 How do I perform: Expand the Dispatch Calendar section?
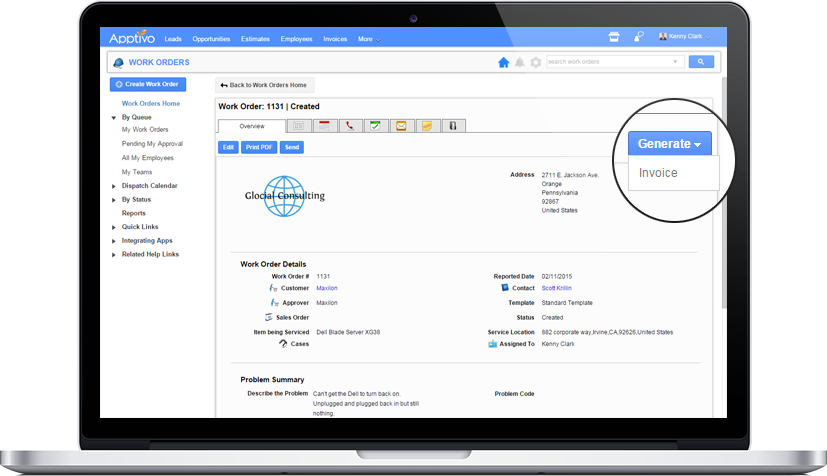[x=114, y=186]
